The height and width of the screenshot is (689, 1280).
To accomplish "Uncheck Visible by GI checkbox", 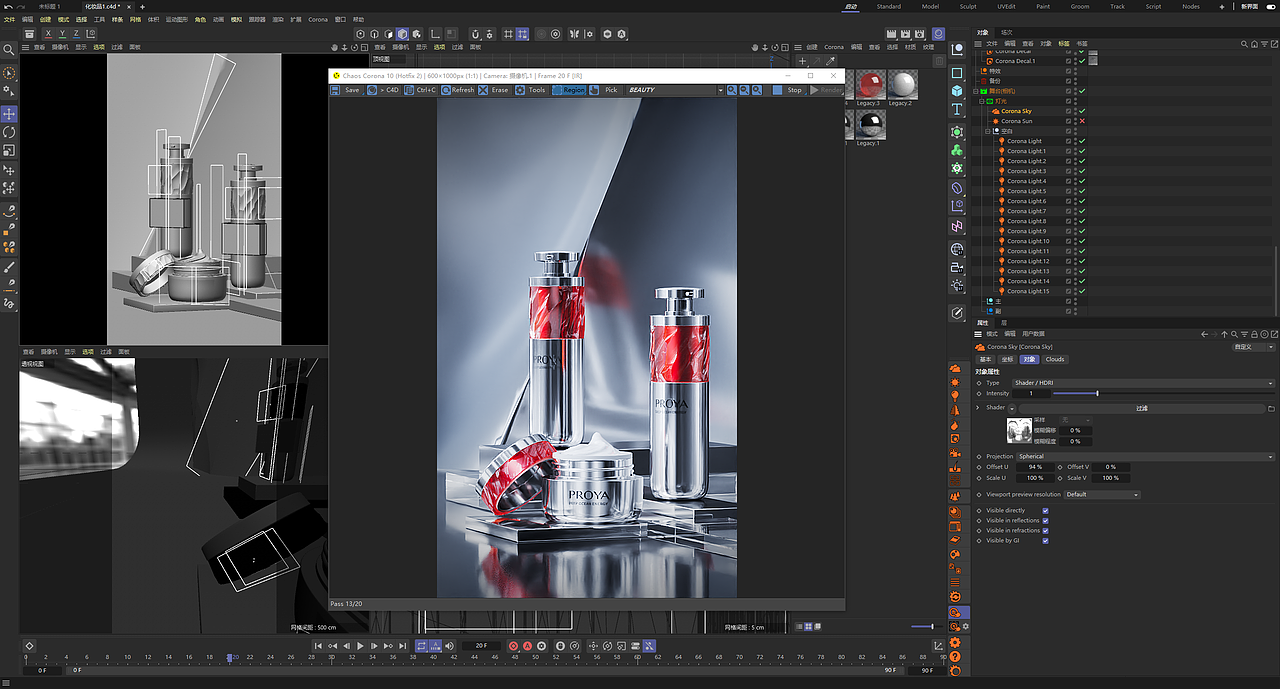I will (1045, 541).
